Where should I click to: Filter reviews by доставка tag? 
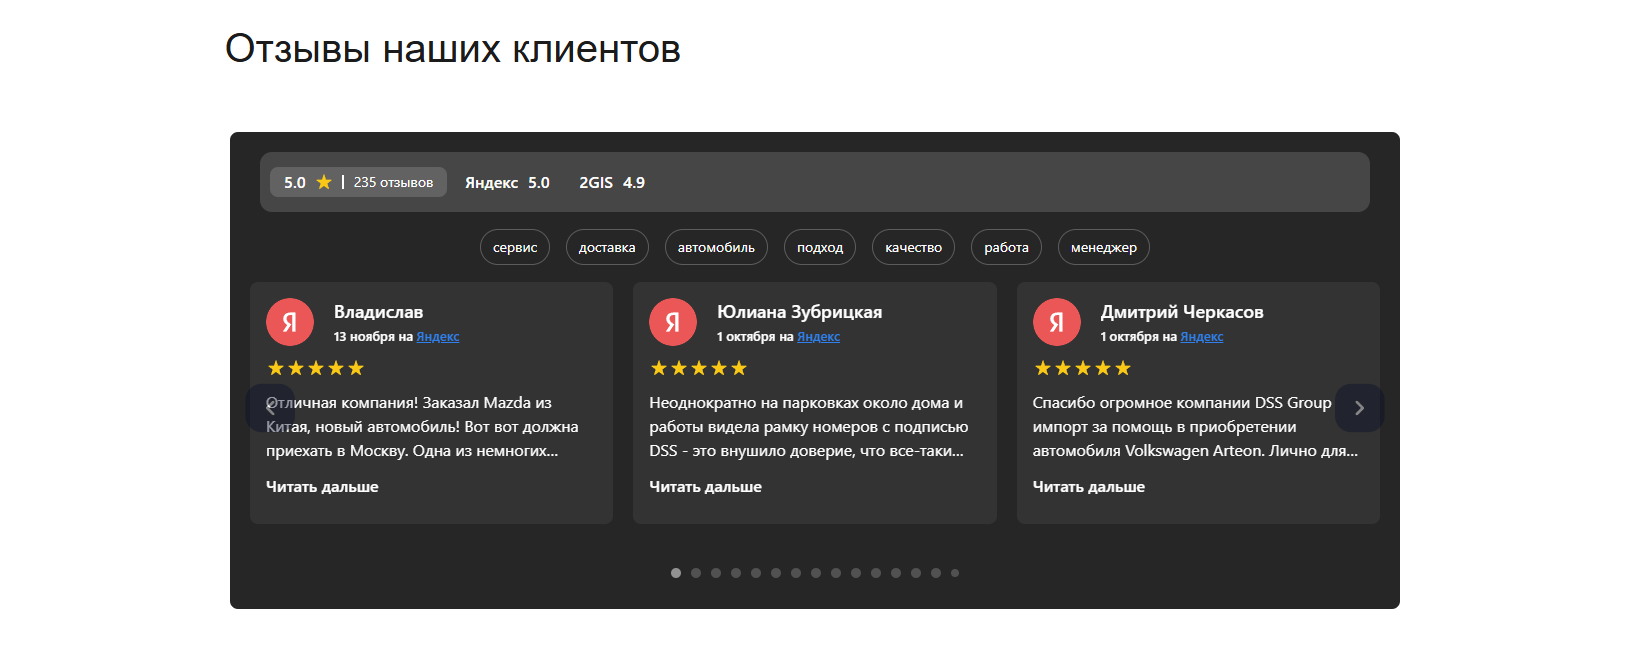pyautogui.click(x=607, y=247)
